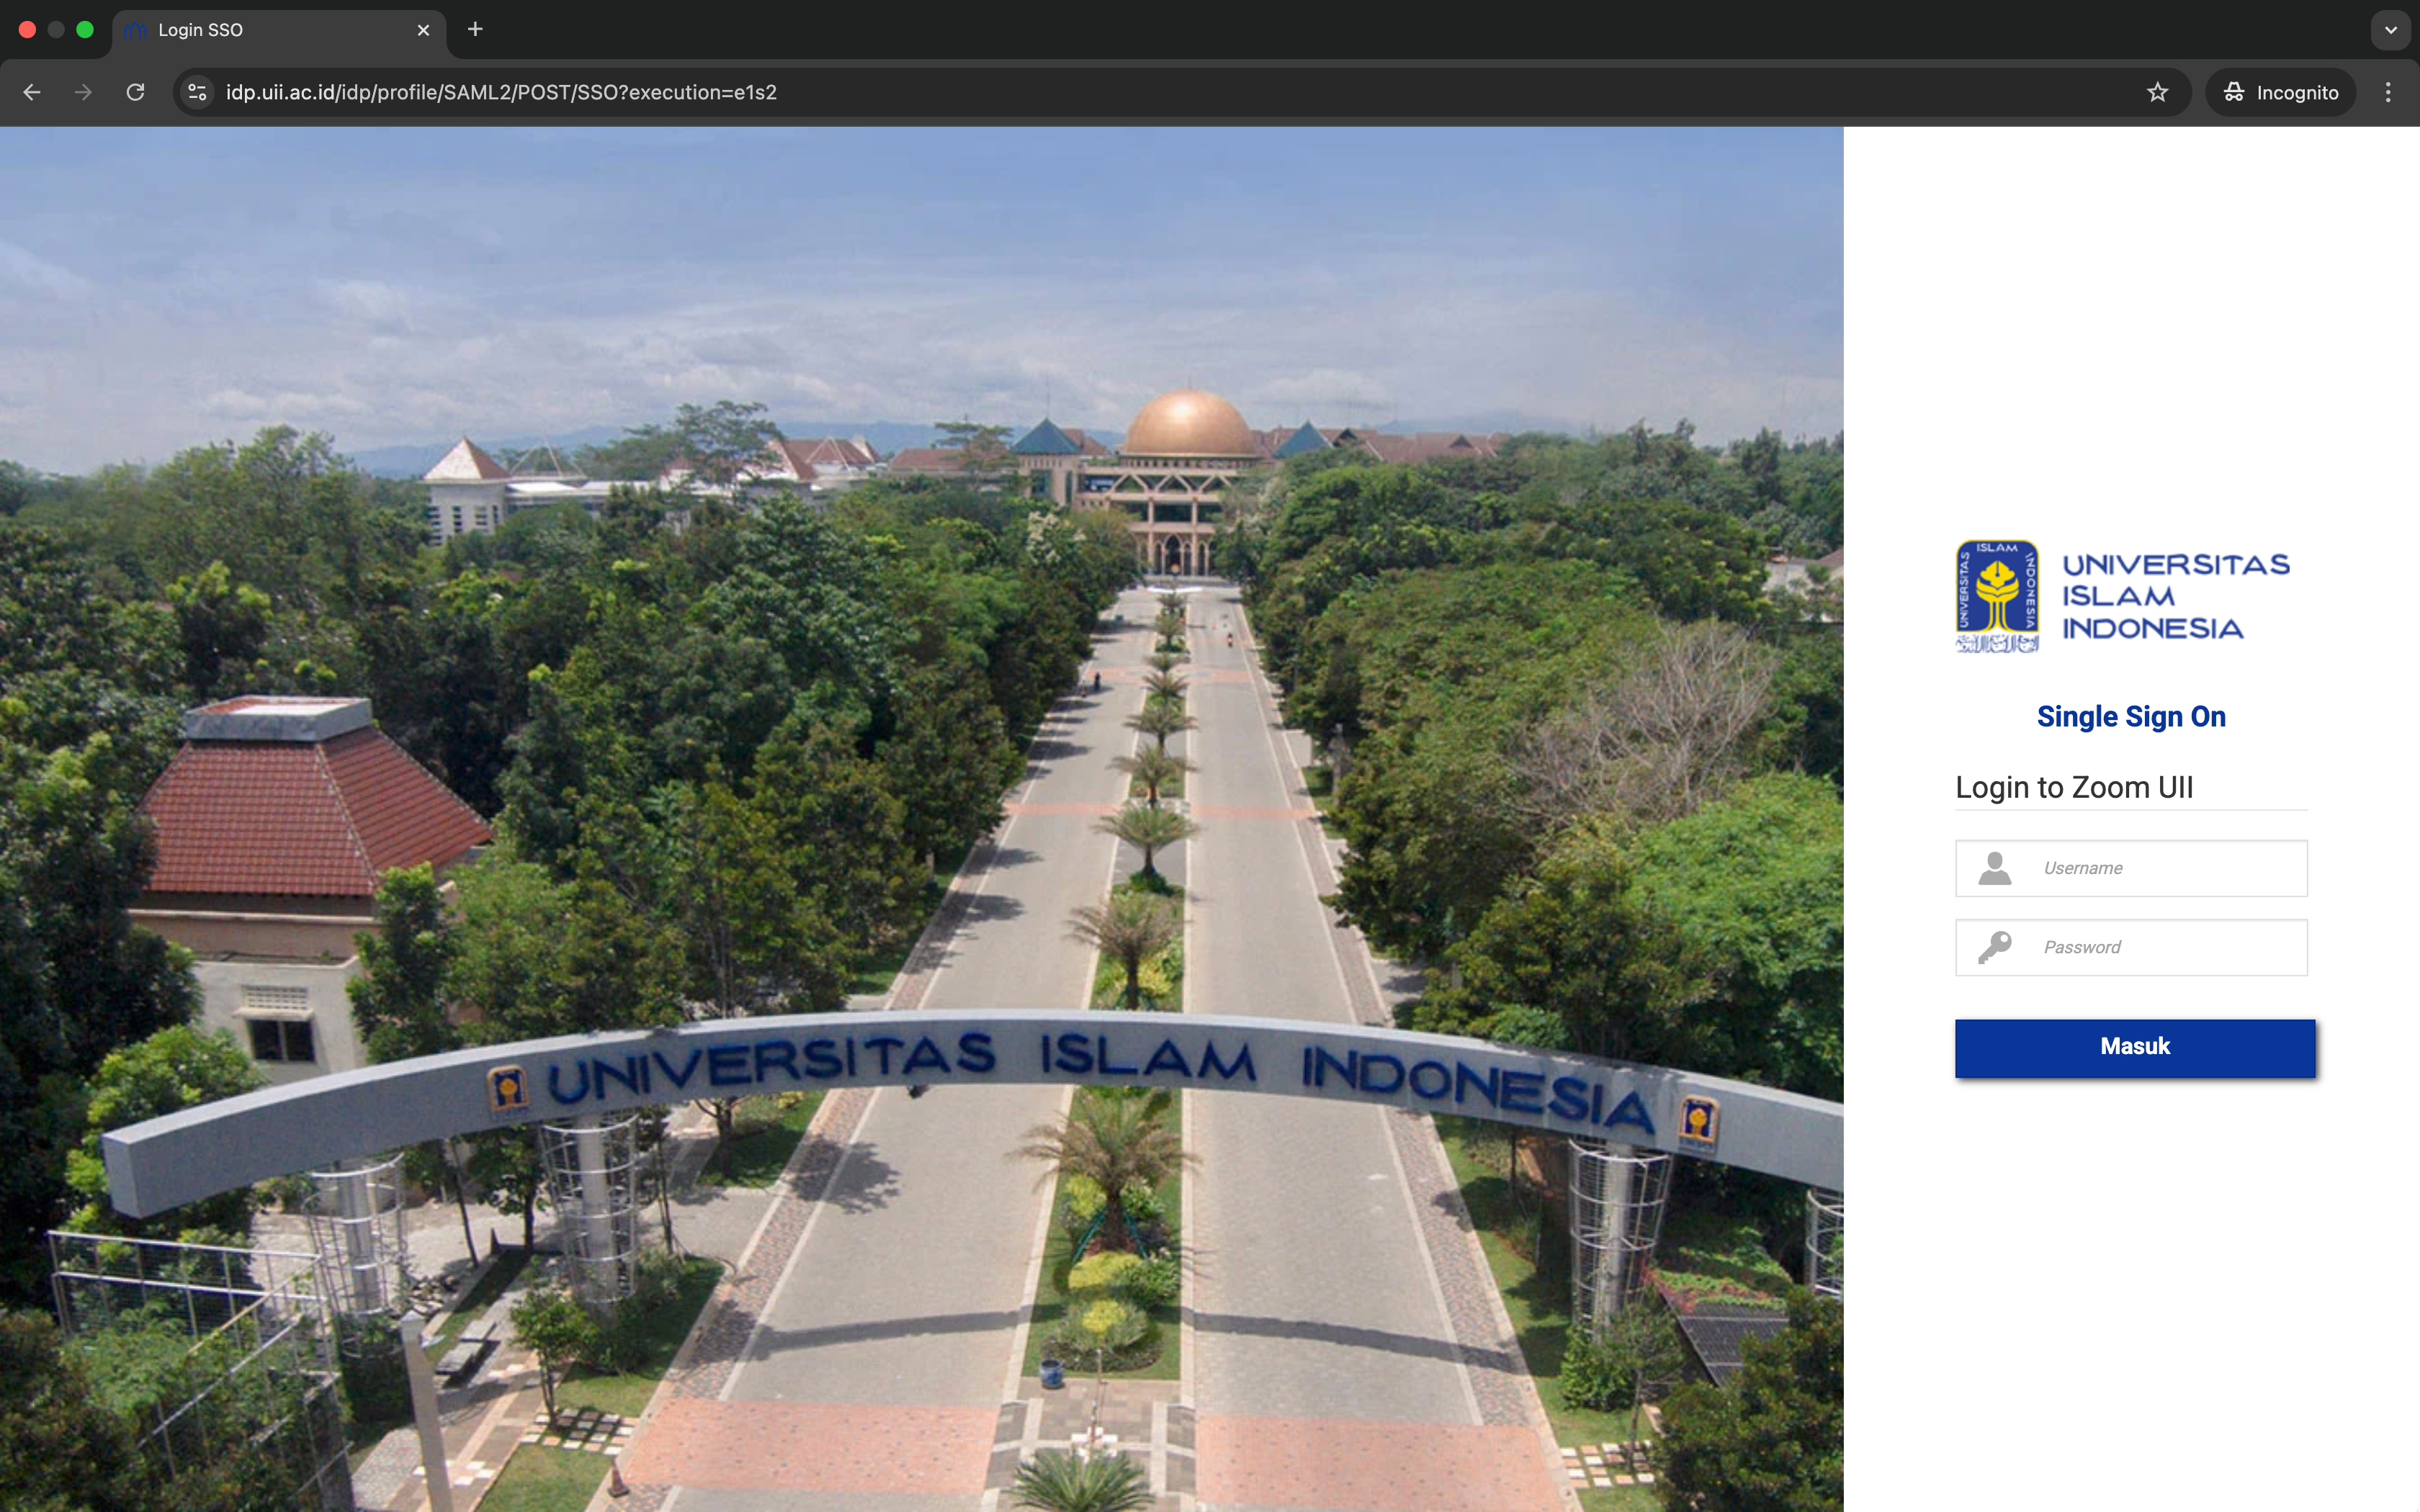
Task: Bookmark this page with the star icon
Action: tap(2157, 92)
